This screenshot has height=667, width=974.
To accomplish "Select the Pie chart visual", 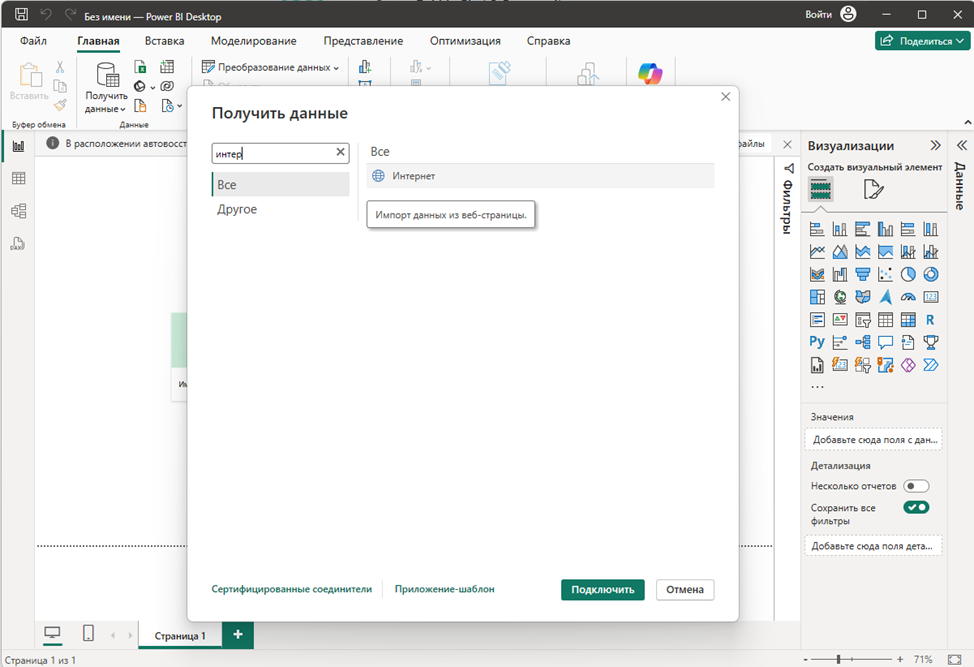I will coord(908,274).
